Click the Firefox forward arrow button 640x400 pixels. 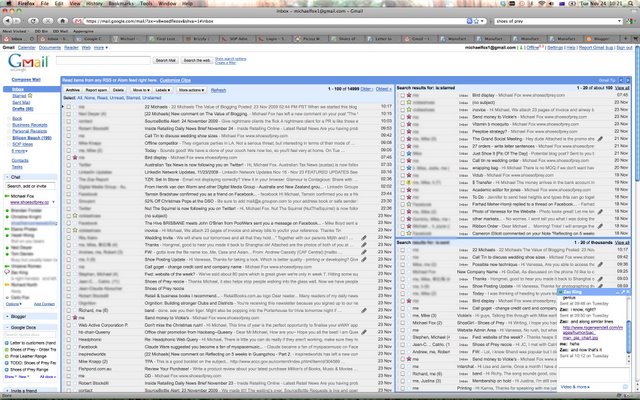17,21
